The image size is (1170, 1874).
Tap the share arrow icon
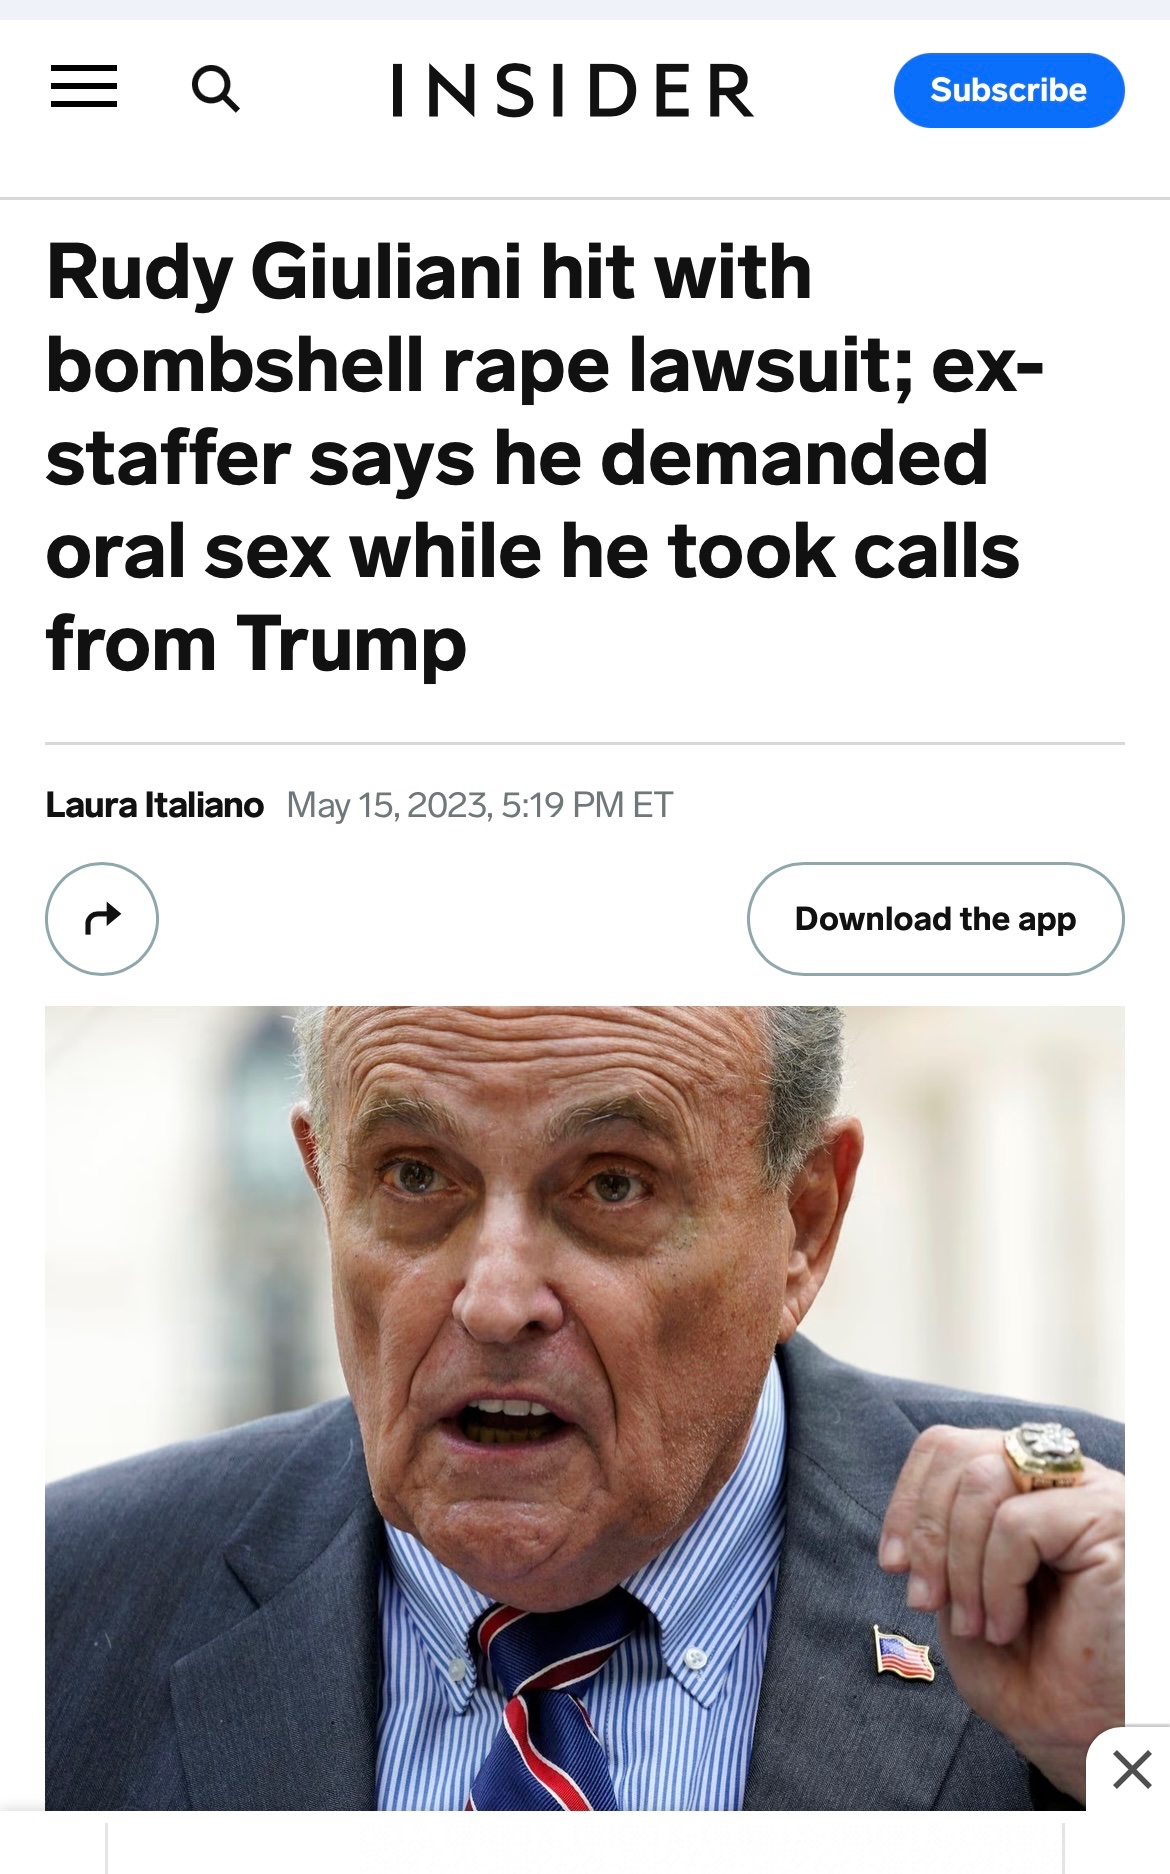[102, 918]
